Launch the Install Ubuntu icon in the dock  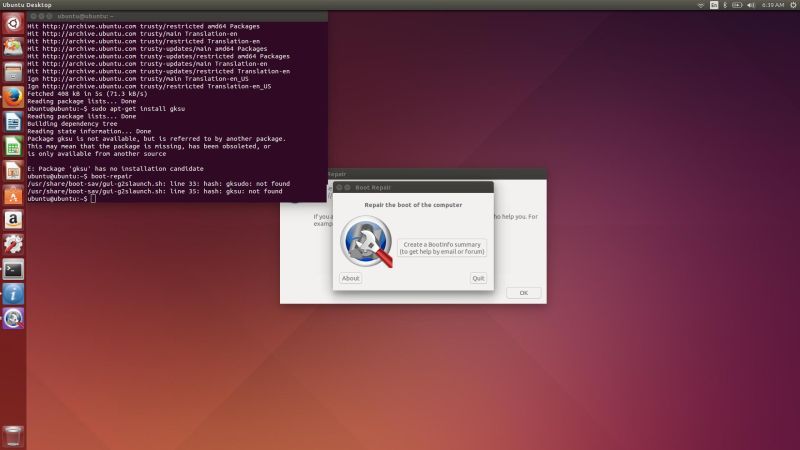coord(13,47)
